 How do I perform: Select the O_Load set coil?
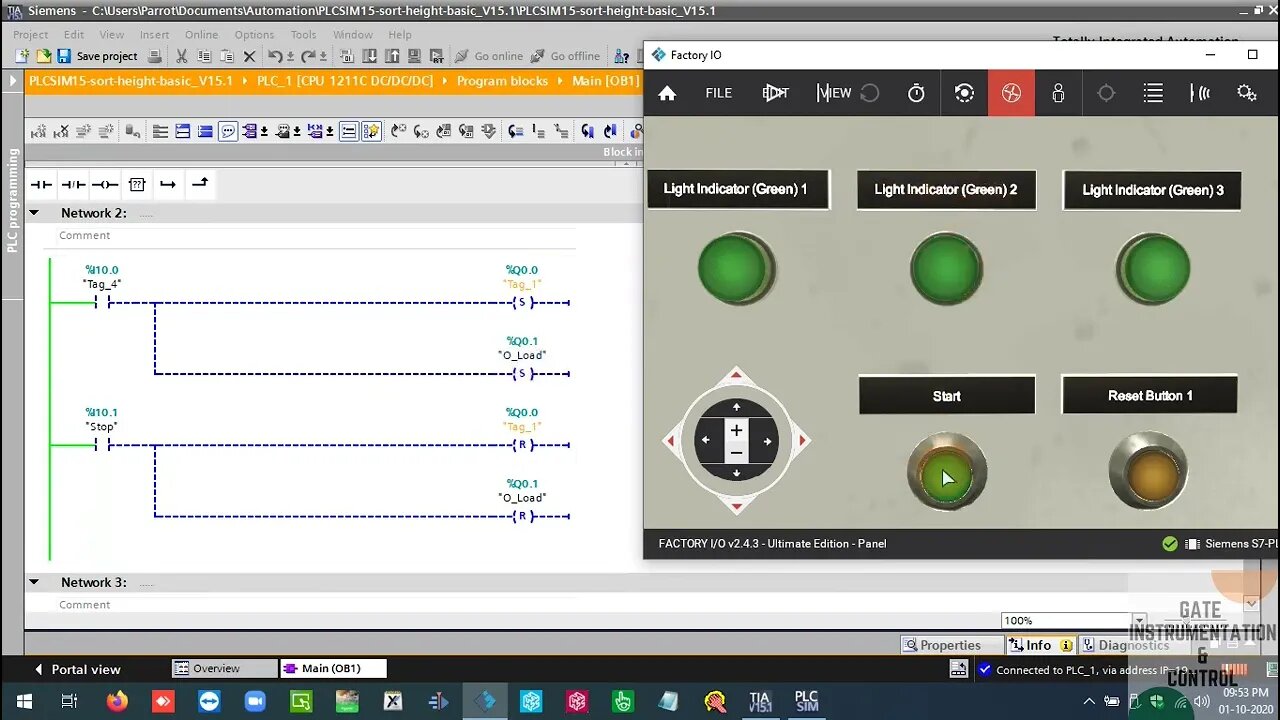(x=521, y=373)
